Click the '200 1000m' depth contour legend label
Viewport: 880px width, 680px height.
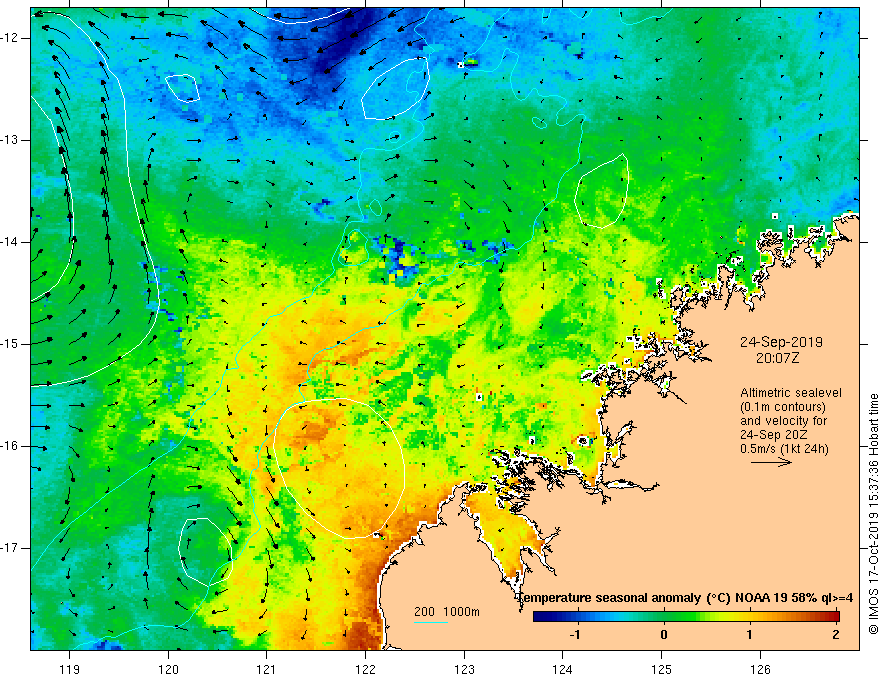[x=447, y=612]
